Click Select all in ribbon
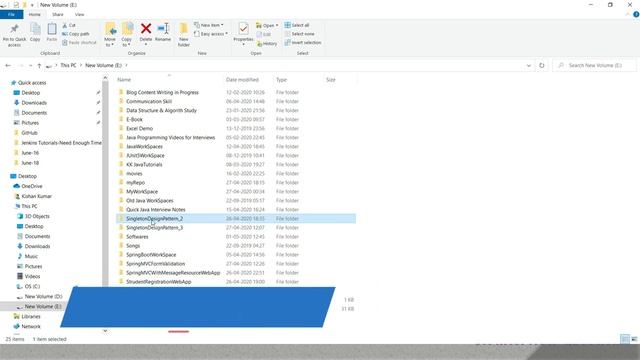 click(297, 25)
